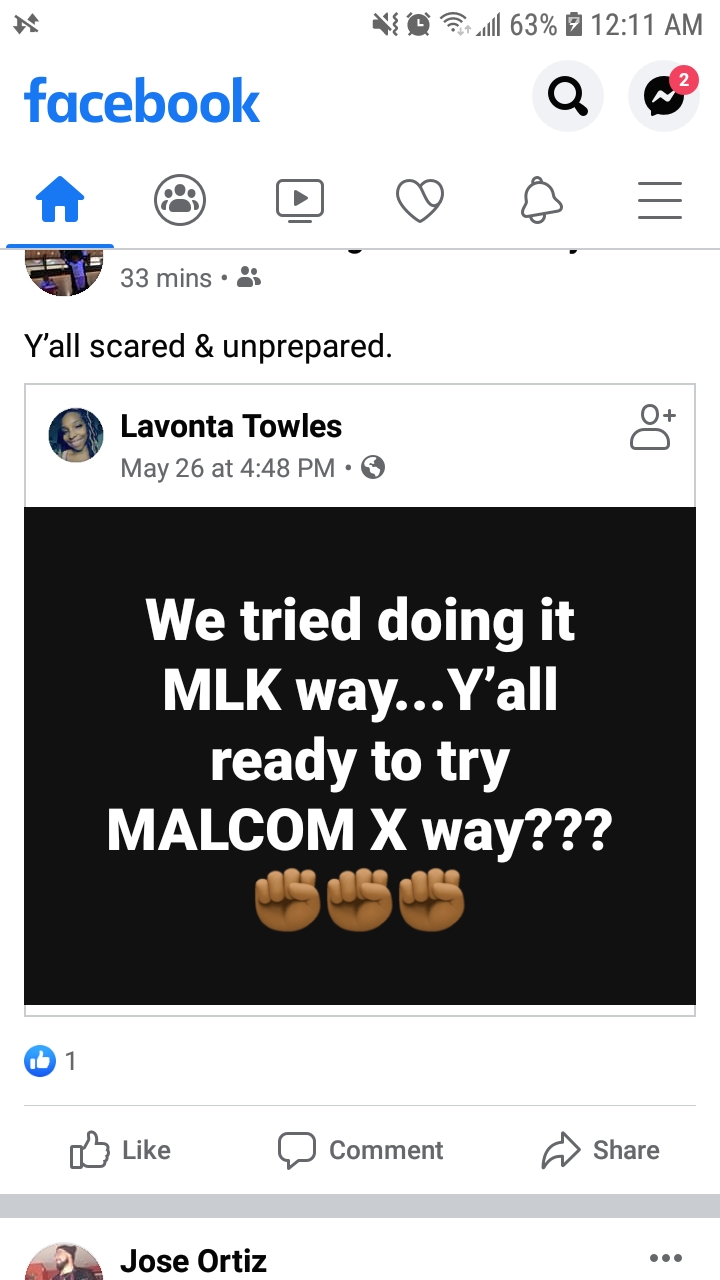Viewport: 720px width, 1280px height.
Task: Open Lavonta Towles profile picture
Action: click(76, 435)
